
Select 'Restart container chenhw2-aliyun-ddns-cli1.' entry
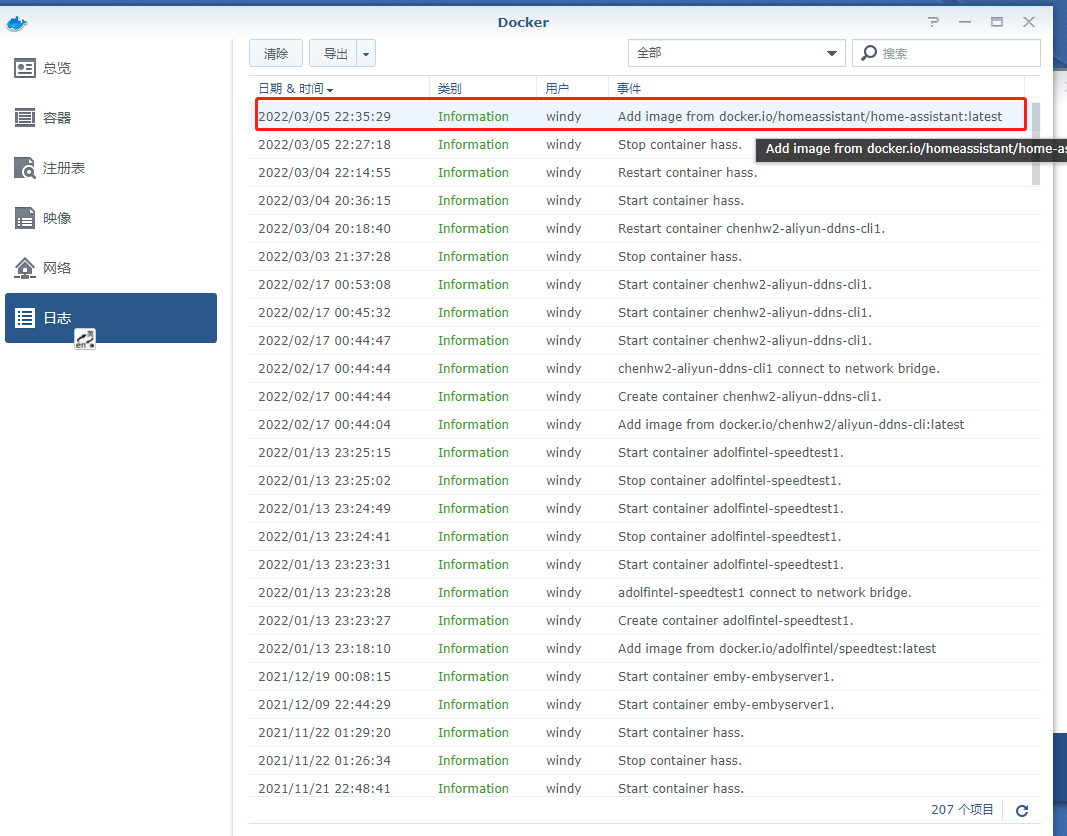click(x=644, y=229)
